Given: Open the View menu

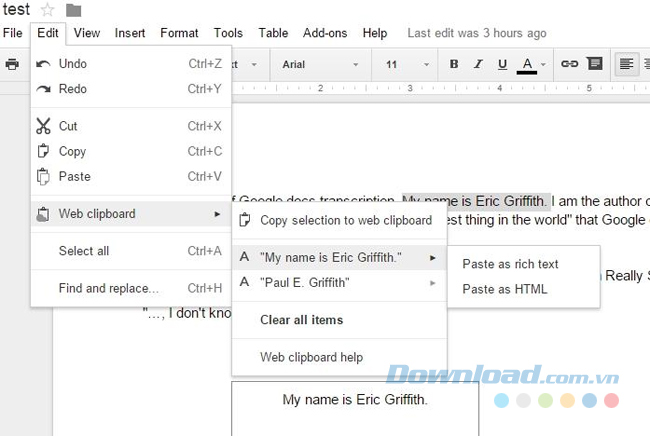Looking at the screenshot, I should coord(87,33).
